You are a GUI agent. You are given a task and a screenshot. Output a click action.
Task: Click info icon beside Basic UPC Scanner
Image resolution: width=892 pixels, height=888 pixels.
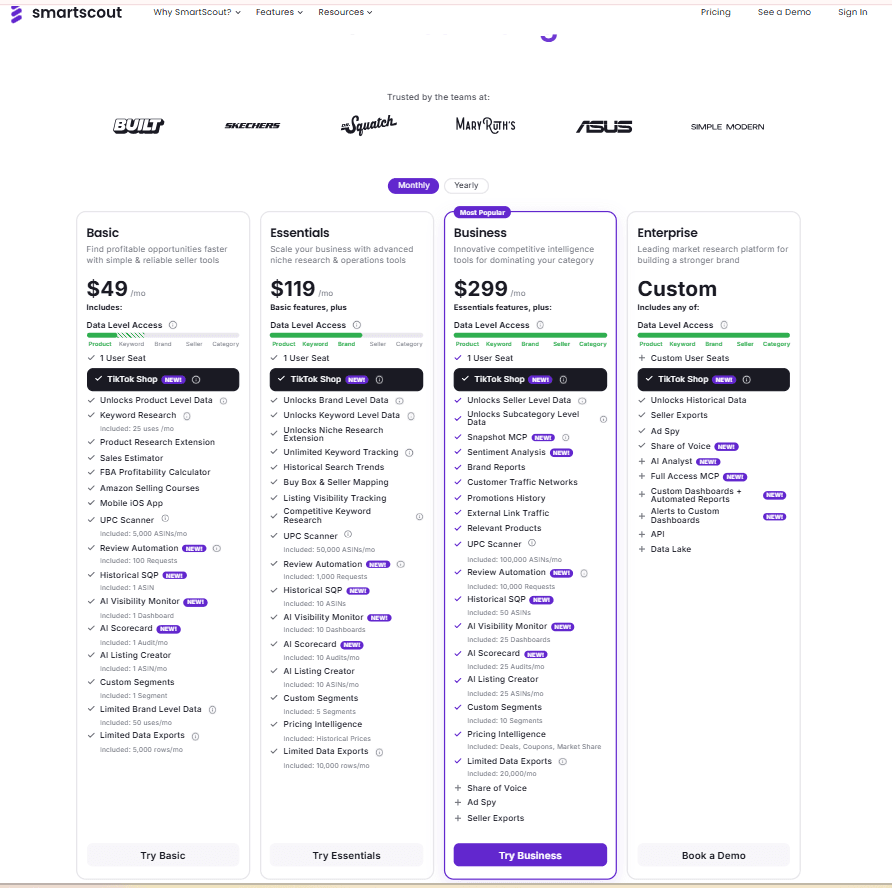coord(165,518)
